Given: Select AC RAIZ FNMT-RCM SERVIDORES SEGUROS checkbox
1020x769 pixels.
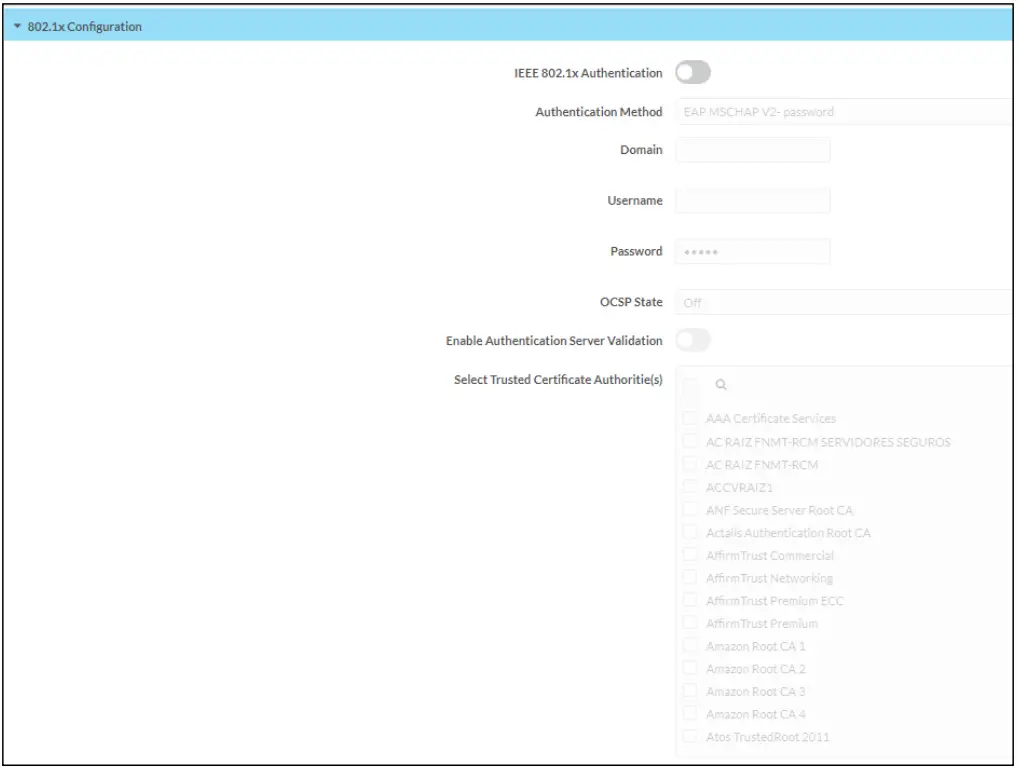Looking at the screenshot, I should (690, 442).
